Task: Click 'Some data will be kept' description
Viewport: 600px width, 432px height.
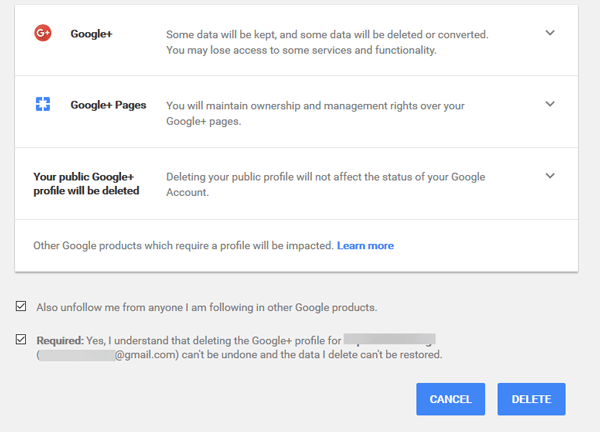Action: tap(327, 42)
